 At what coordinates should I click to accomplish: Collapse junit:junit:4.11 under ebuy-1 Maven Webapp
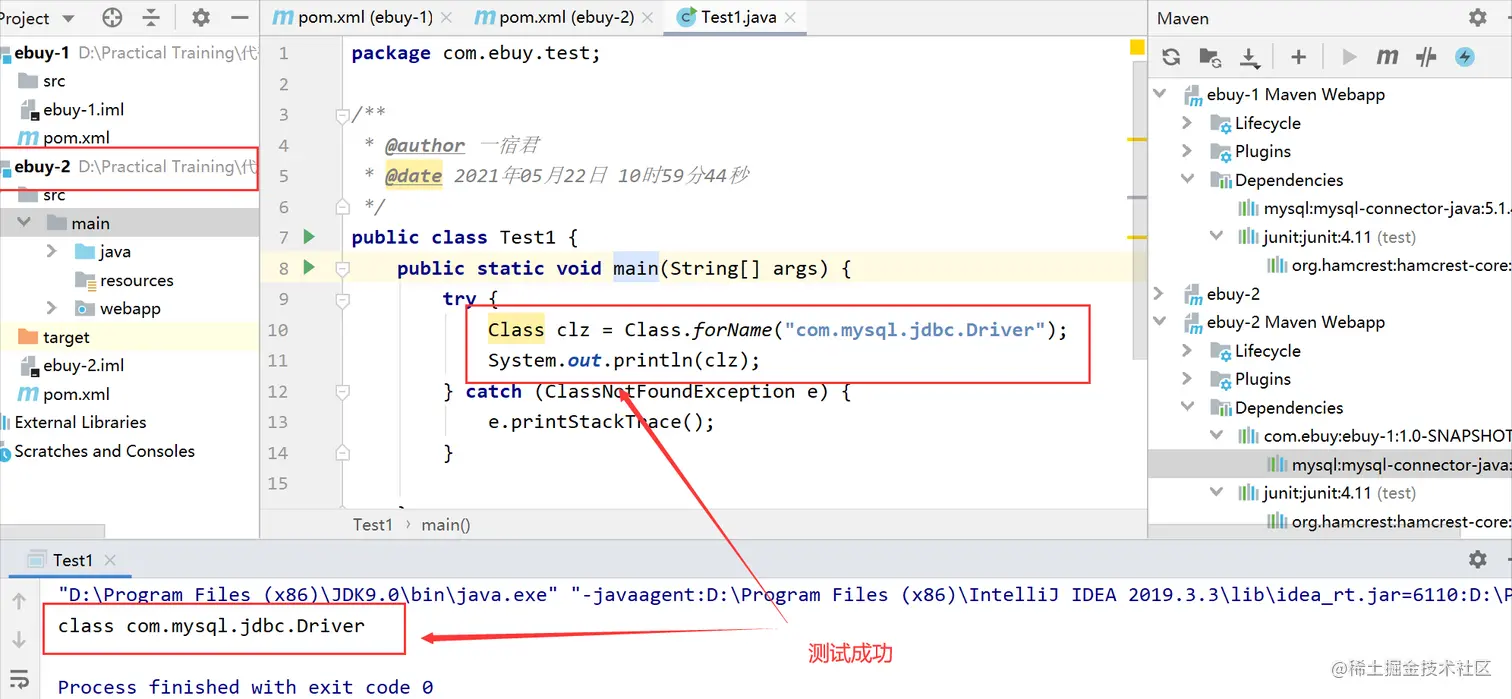[x=1216, y=237]
